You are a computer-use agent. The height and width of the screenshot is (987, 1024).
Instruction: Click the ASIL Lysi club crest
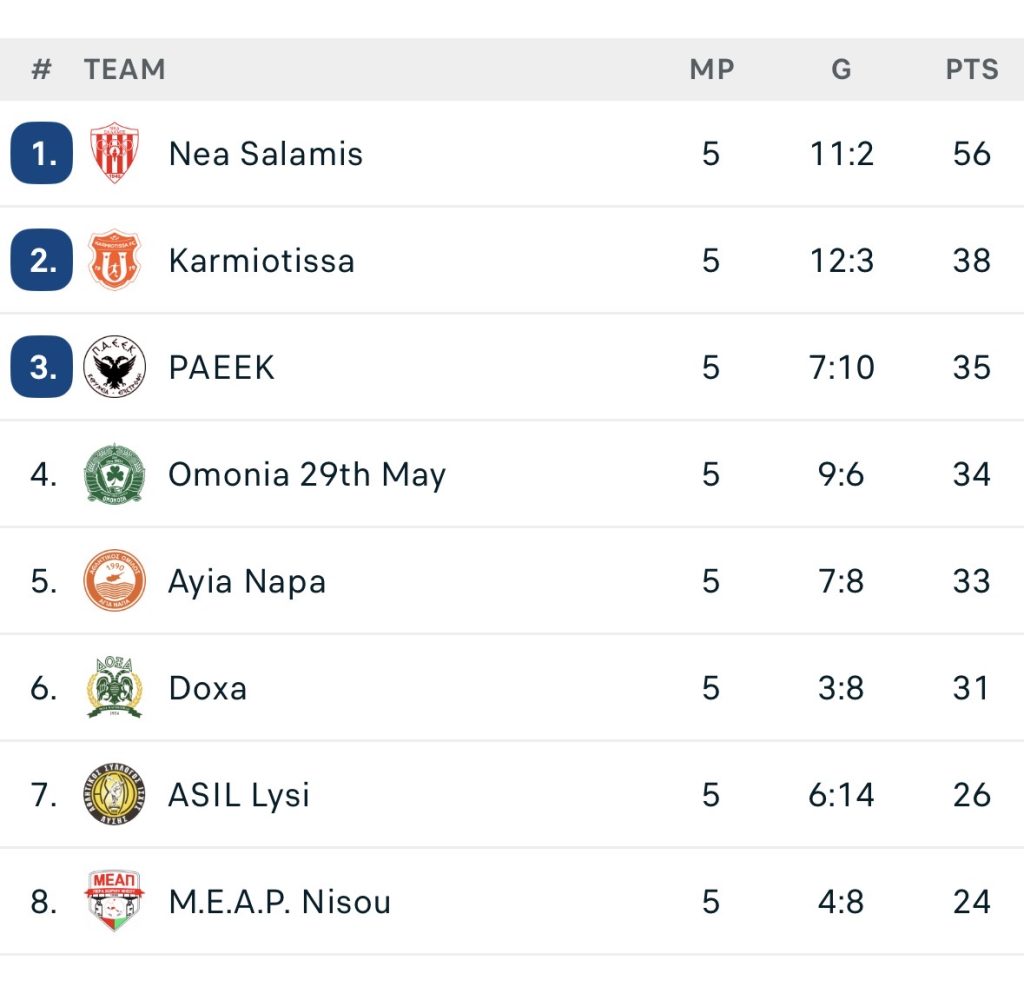coord(114,795)
